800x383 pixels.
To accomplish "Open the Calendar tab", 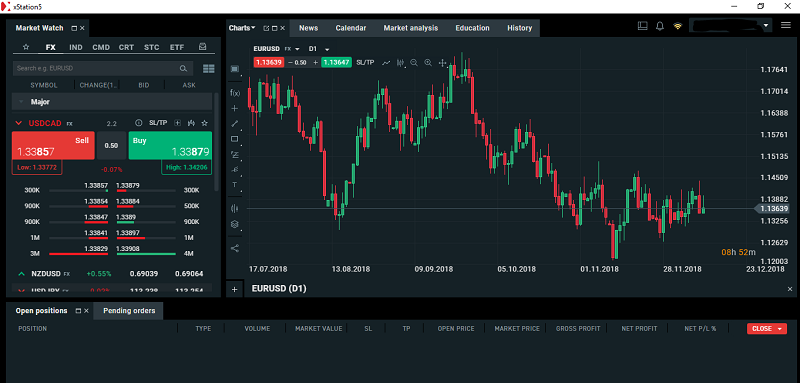I will point(351,28).
